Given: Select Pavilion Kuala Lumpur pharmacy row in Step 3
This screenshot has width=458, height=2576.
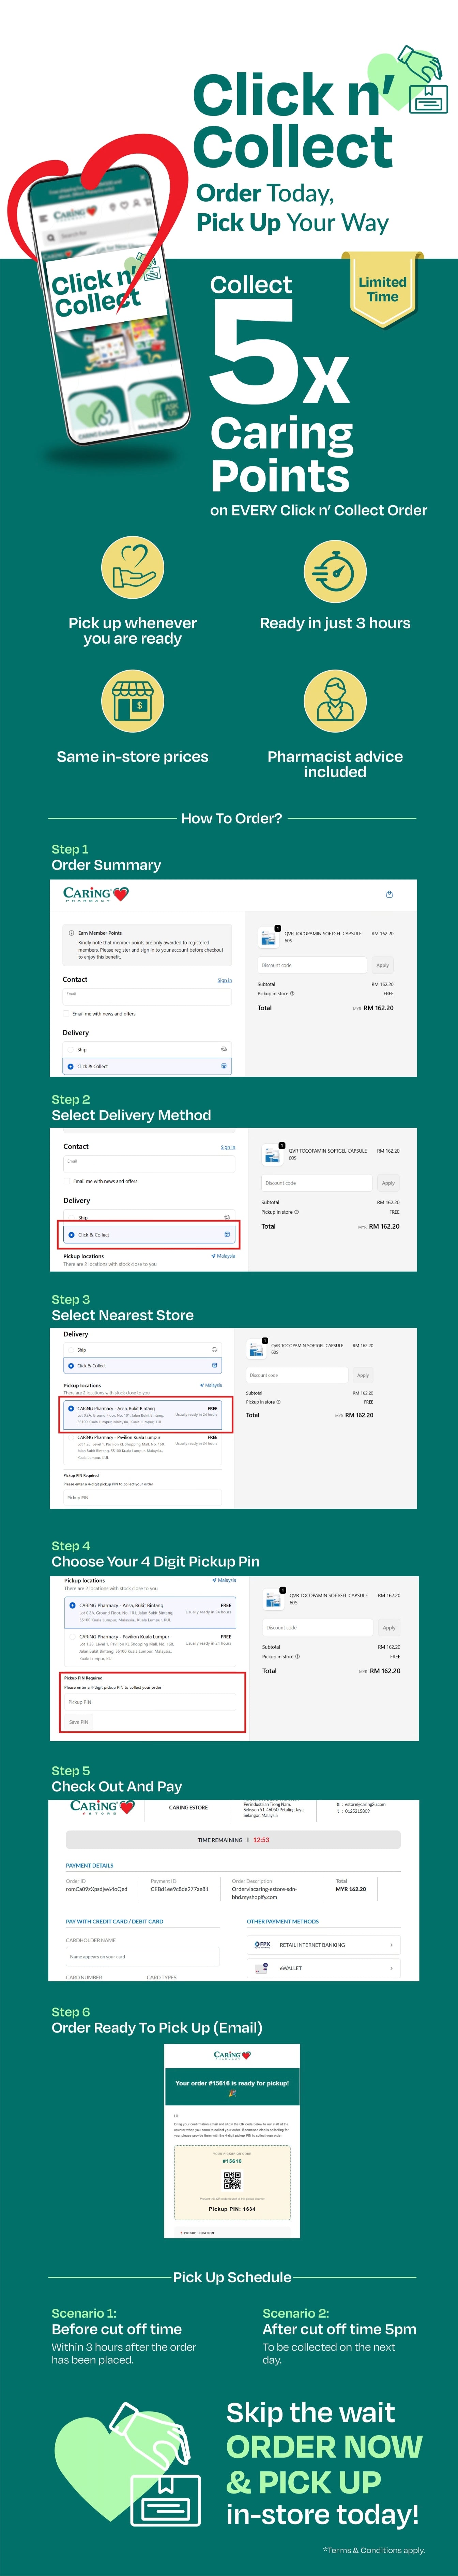Looking at the screenshot, I should point(143,1447).
